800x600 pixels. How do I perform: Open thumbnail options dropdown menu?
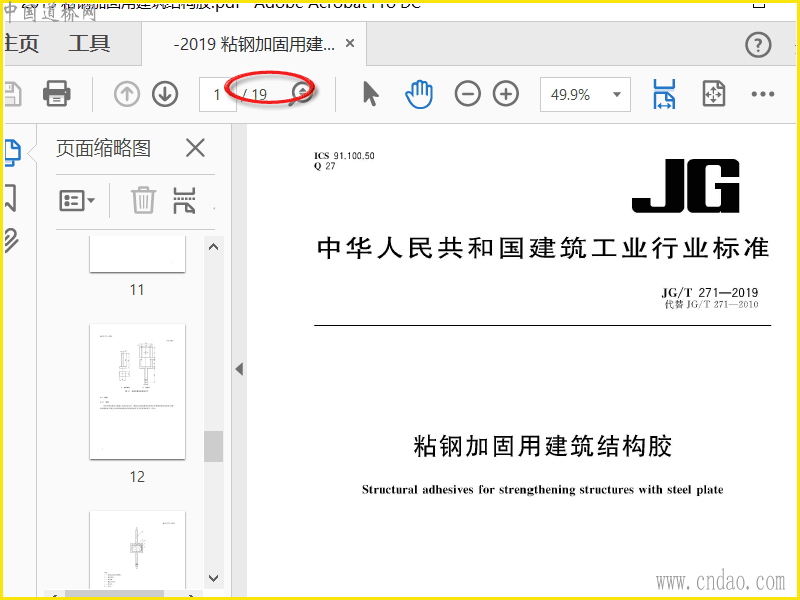point(77,201)
